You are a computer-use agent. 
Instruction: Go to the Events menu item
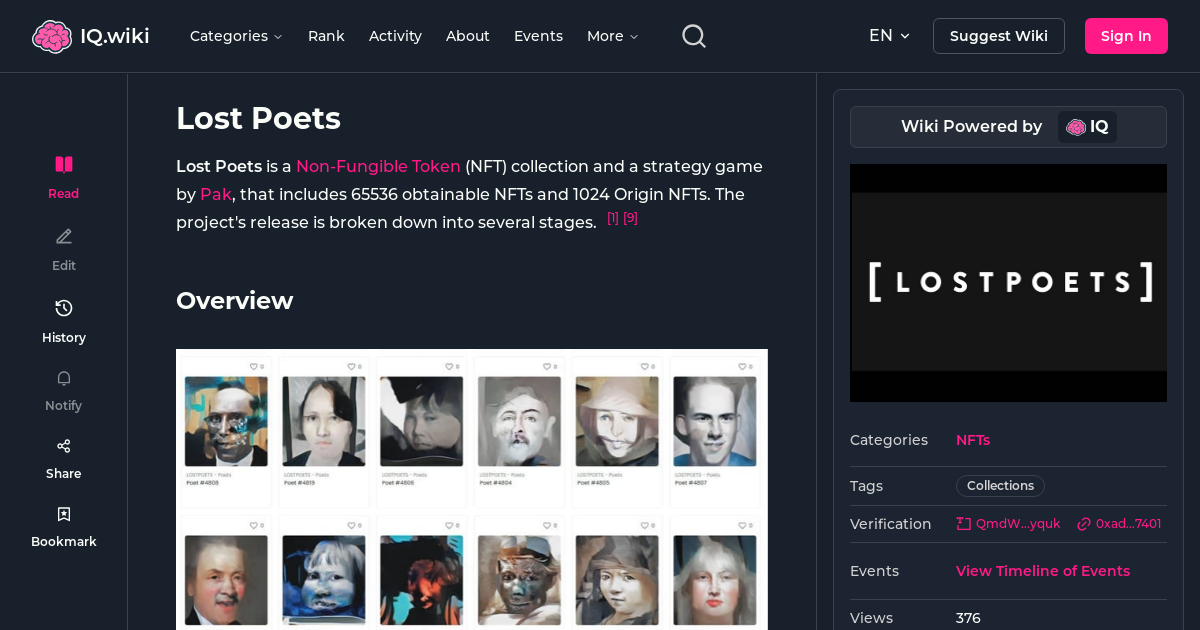tap(538, 36)
